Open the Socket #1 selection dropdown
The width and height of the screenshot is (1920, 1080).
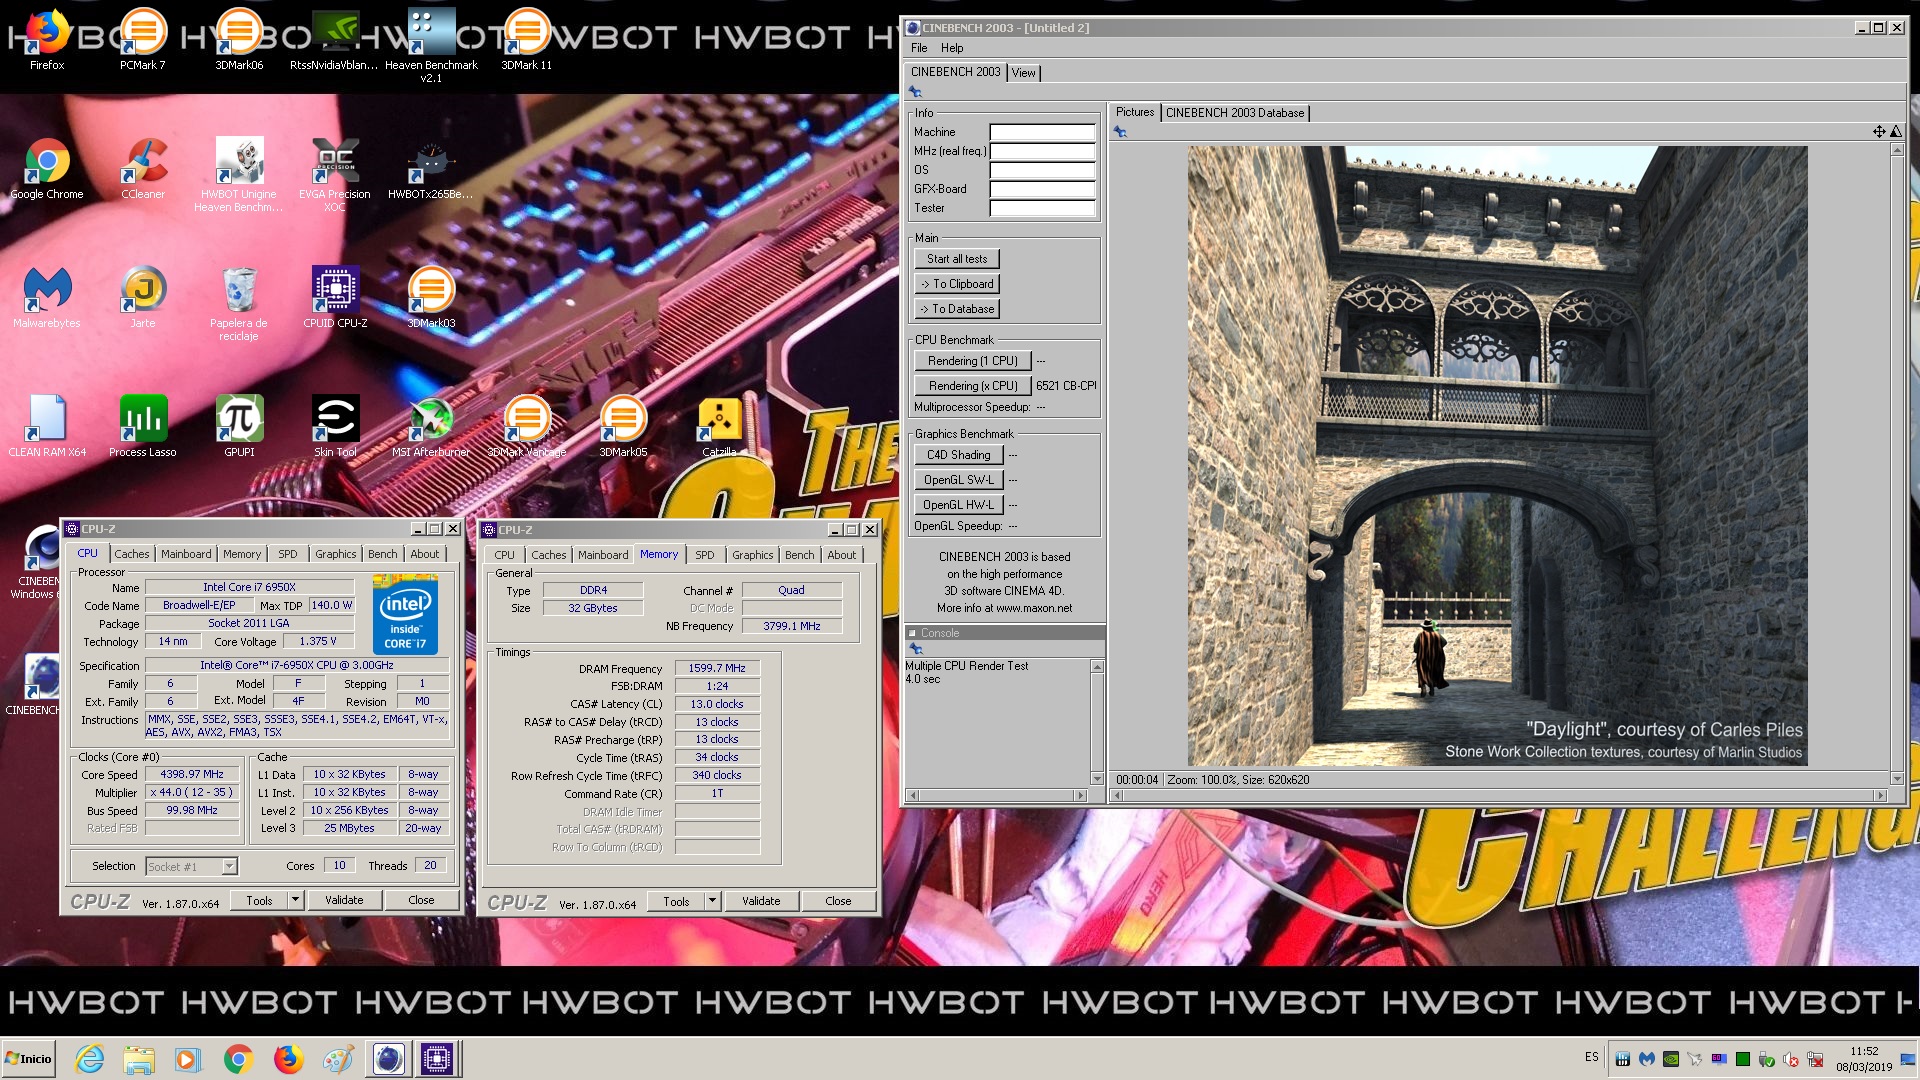tap(192, 867)
